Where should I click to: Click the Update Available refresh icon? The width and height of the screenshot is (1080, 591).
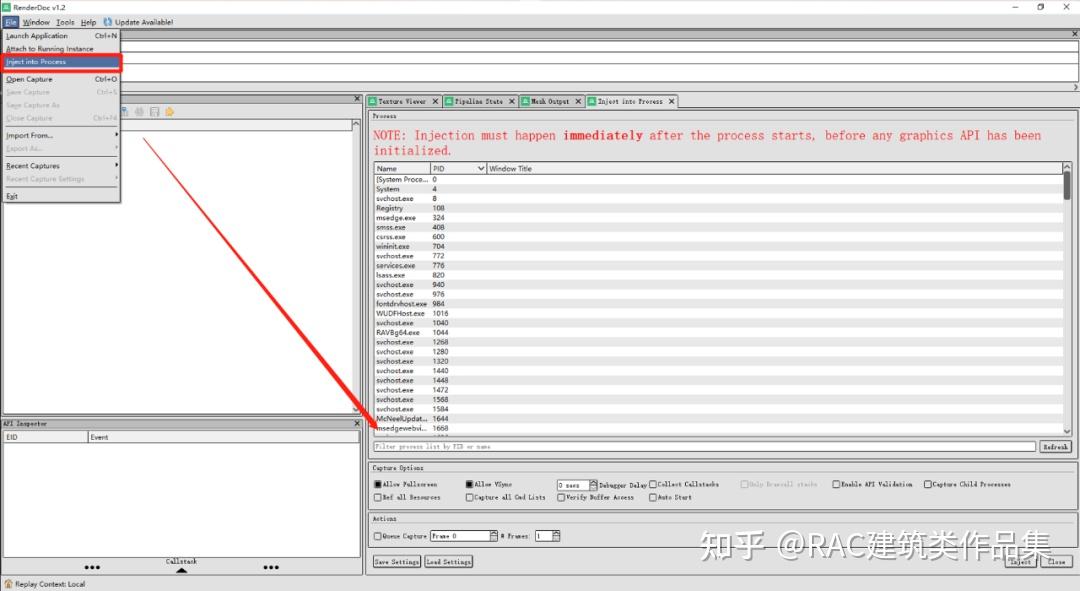point(107,22)
